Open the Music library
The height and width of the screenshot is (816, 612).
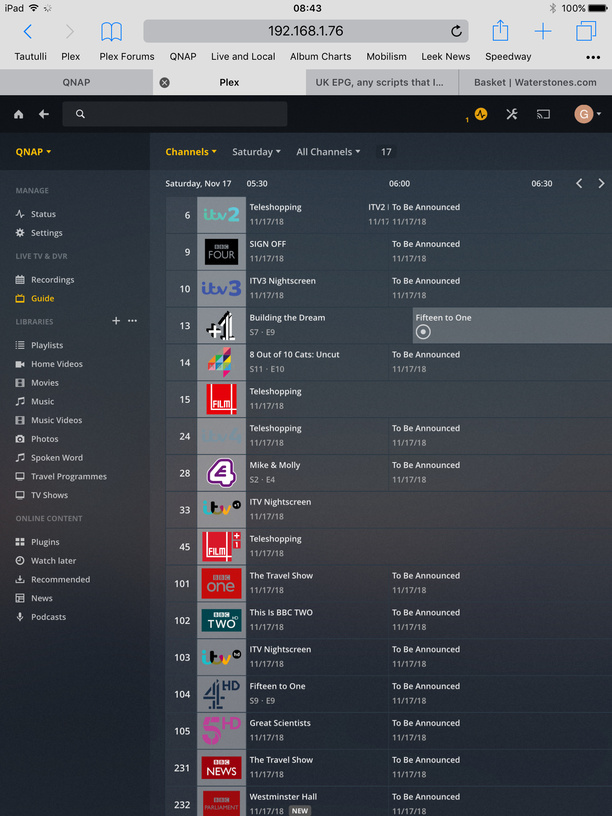coord(35,401)
